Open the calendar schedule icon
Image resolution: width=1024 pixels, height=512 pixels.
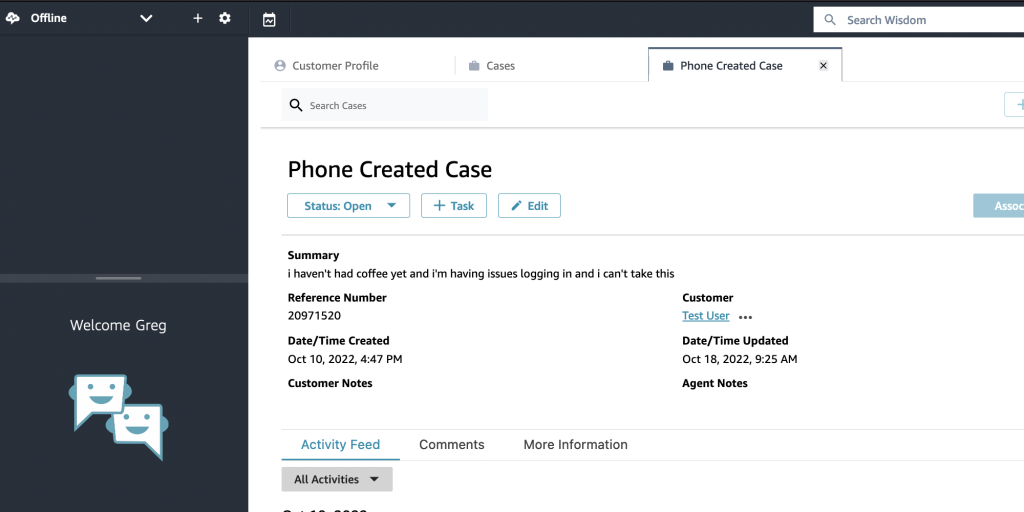[x=269, y=19]
